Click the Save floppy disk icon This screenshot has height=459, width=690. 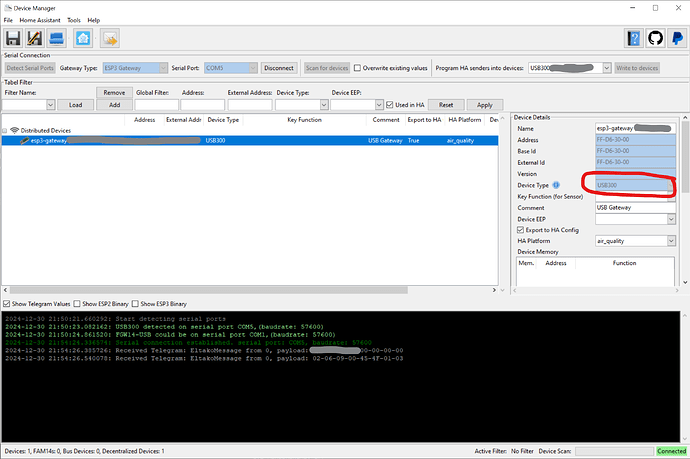13,38
